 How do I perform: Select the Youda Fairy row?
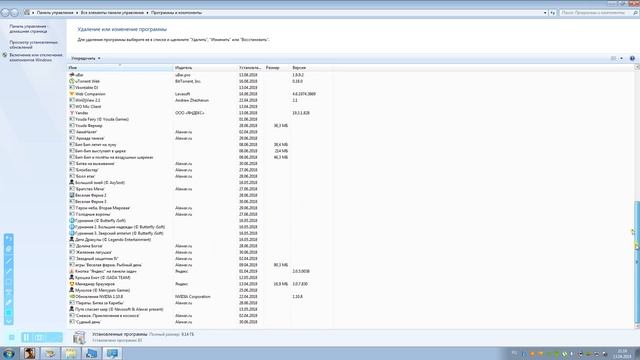point(200,119)
